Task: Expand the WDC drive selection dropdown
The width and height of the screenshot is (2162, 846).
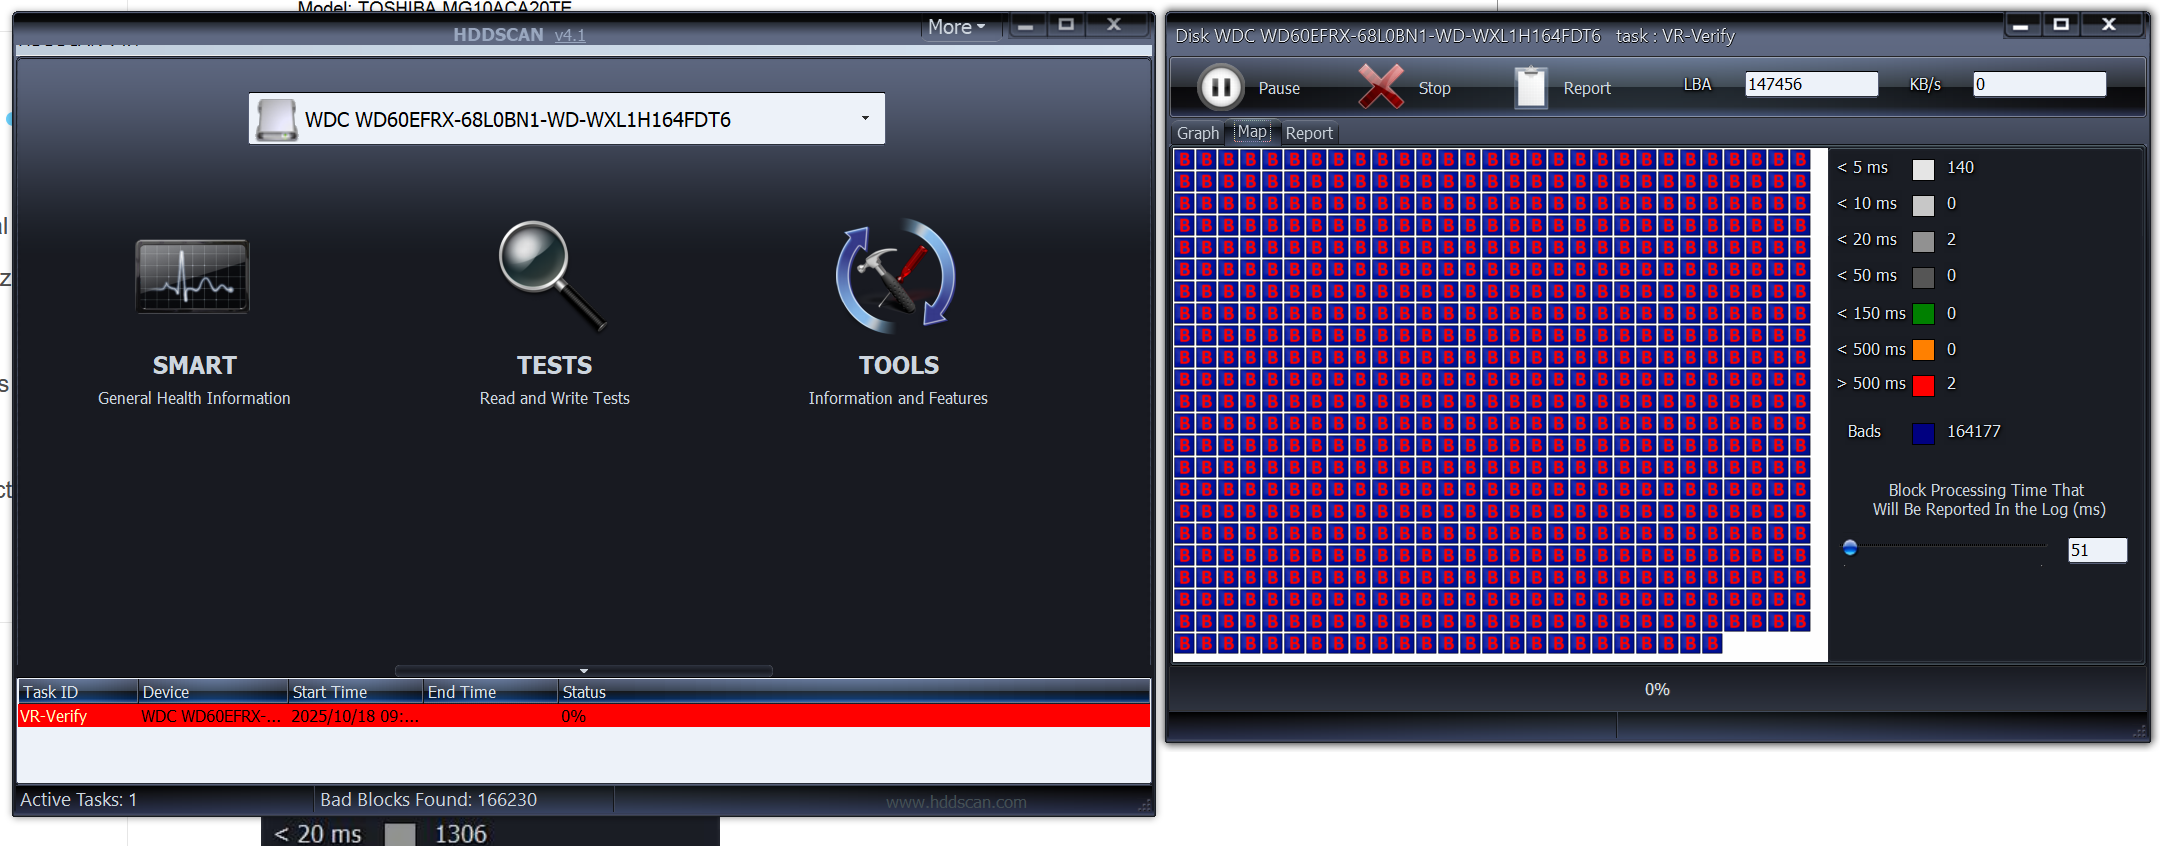Action: [x=865, y=119]
